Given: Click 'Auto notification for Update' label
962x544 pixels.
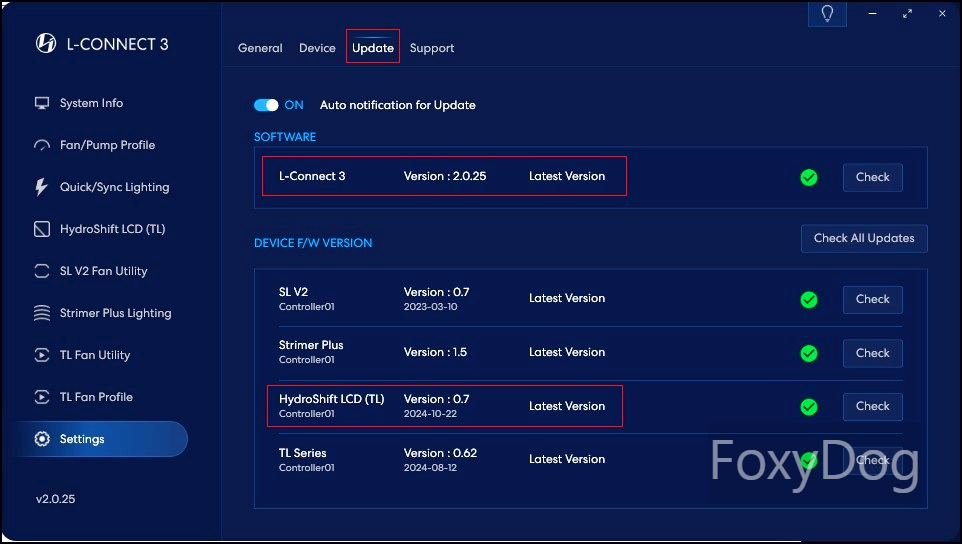Looking at the screenshot, I should (398, 105).
